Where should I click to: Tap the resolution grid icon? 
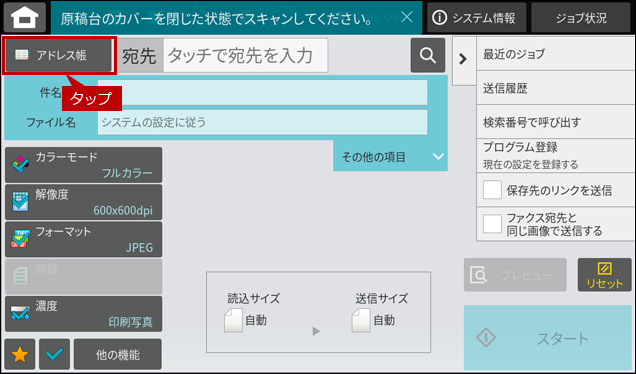point(20,202)
